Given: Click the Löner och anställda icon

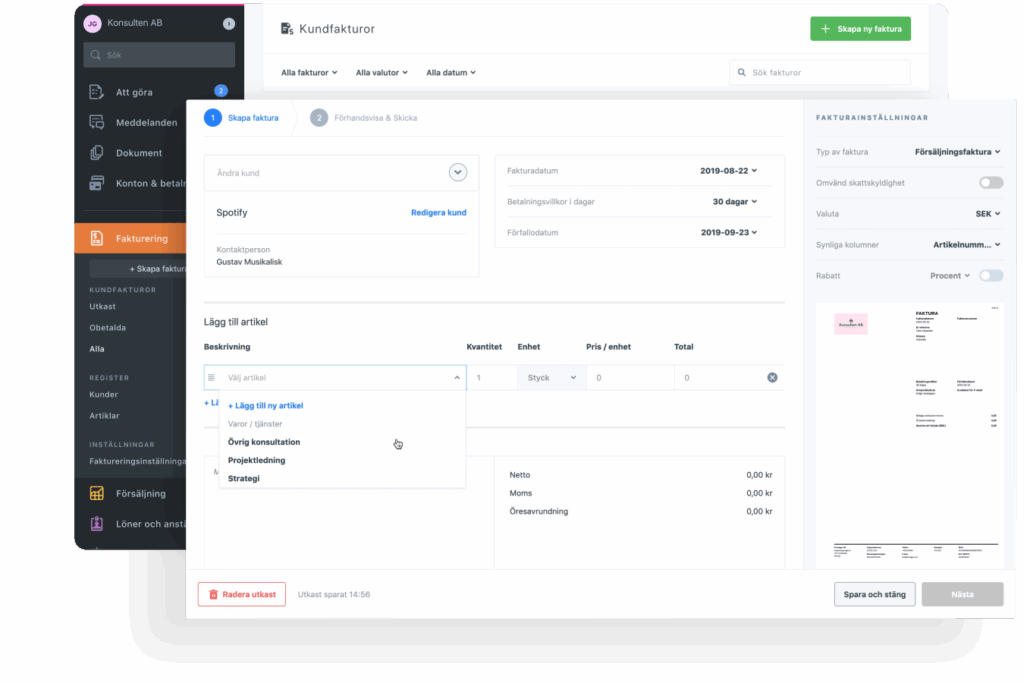Looking at the screenshot, I should coord(97,524).
